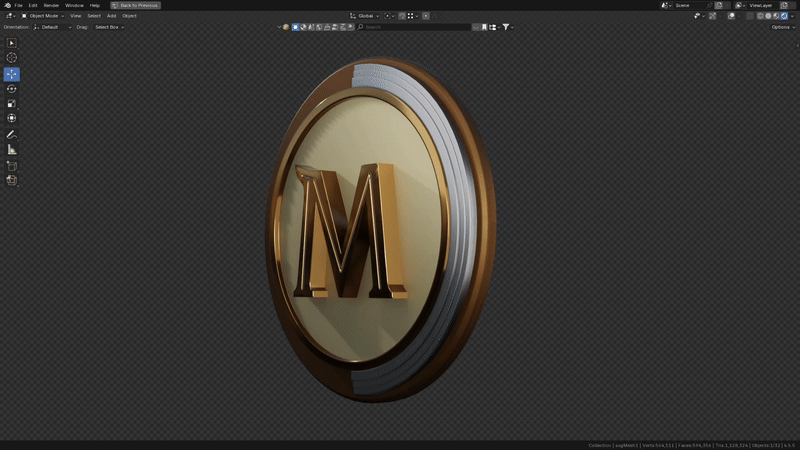Select the Transform tool

point(11,118)
